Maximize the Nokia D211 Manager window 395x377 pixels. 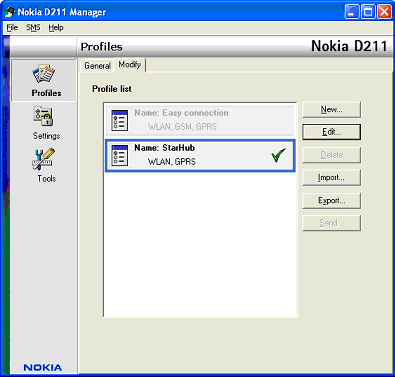pos(368,12)
